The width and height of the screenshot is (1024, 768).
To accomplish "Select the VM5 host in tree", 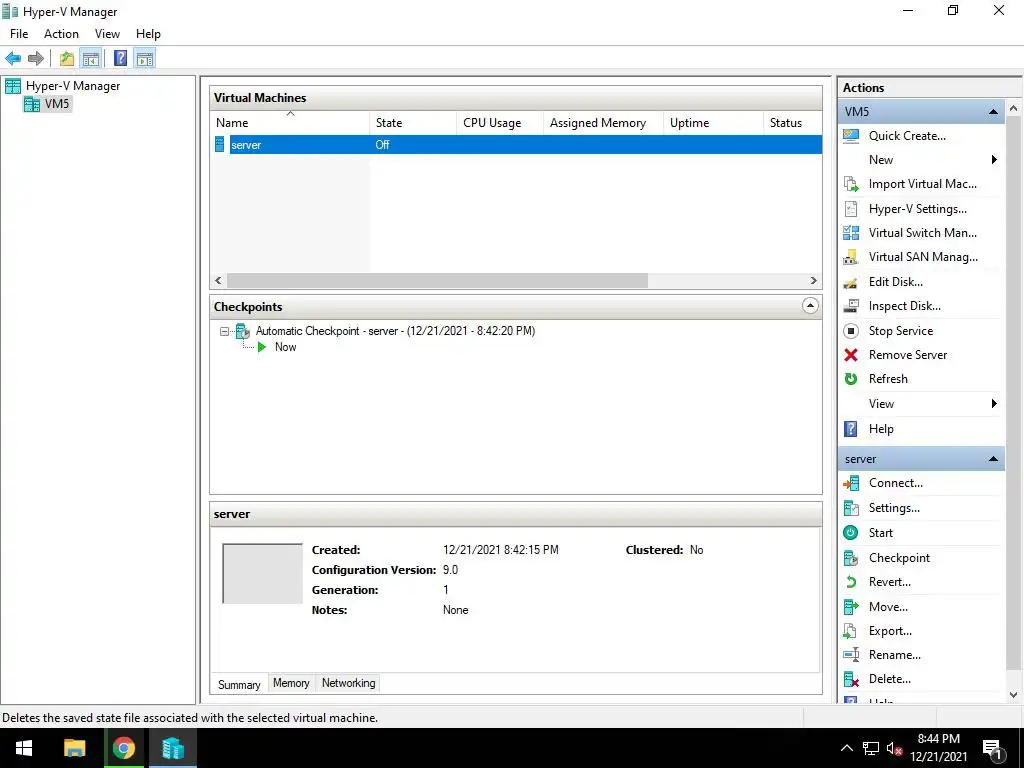I will point(56,104).
